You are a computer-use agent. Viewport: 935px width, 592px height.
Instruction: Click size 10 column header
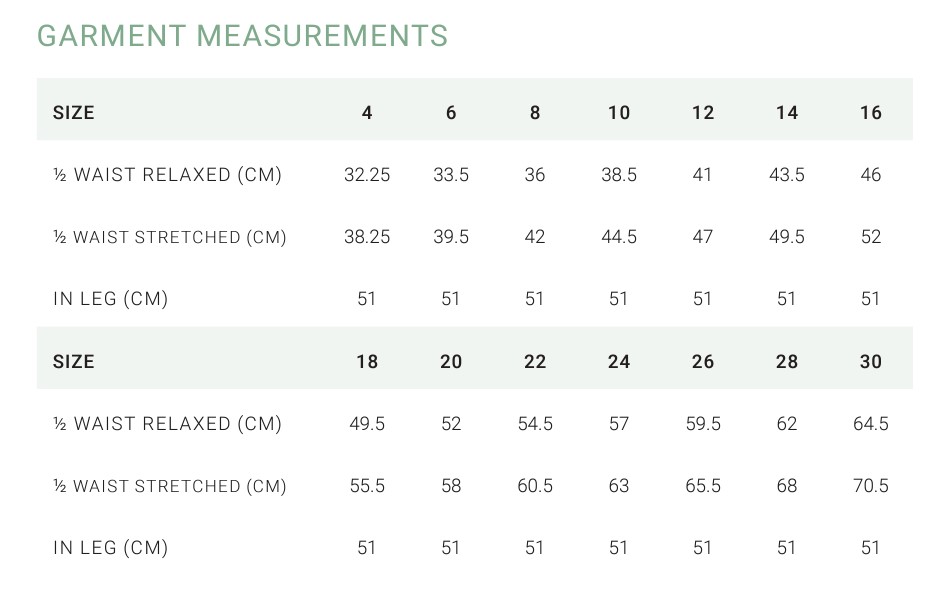(619, 113)
